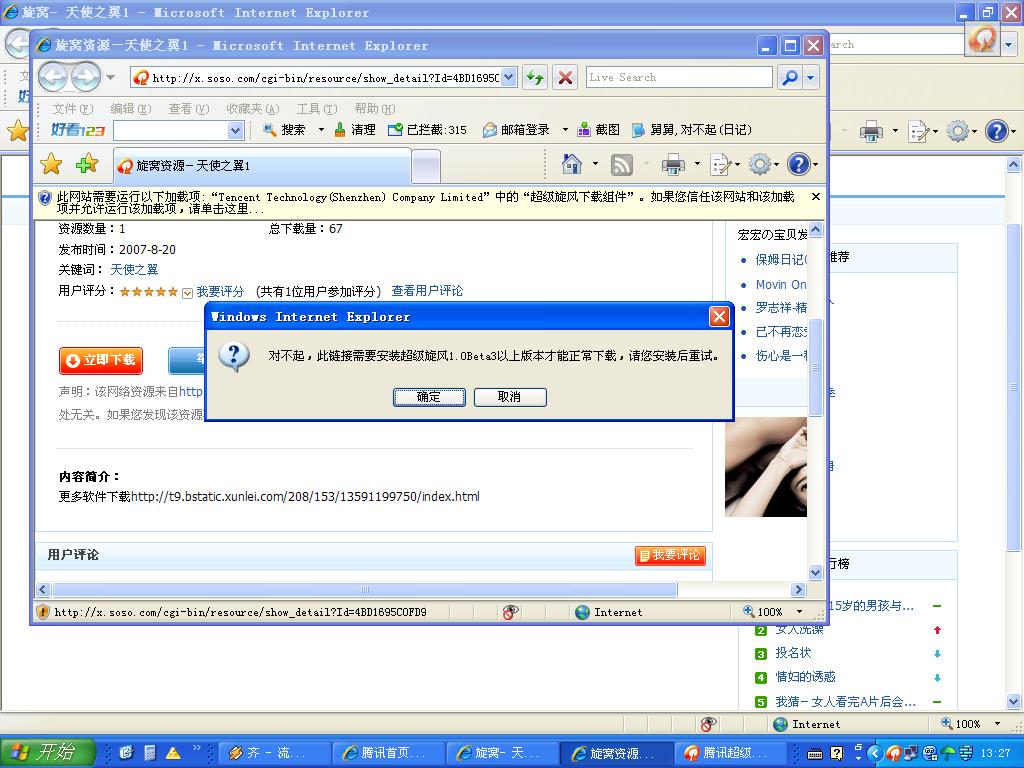Open 帮助 menu
1024x768 pixels.
coord(375,108)
